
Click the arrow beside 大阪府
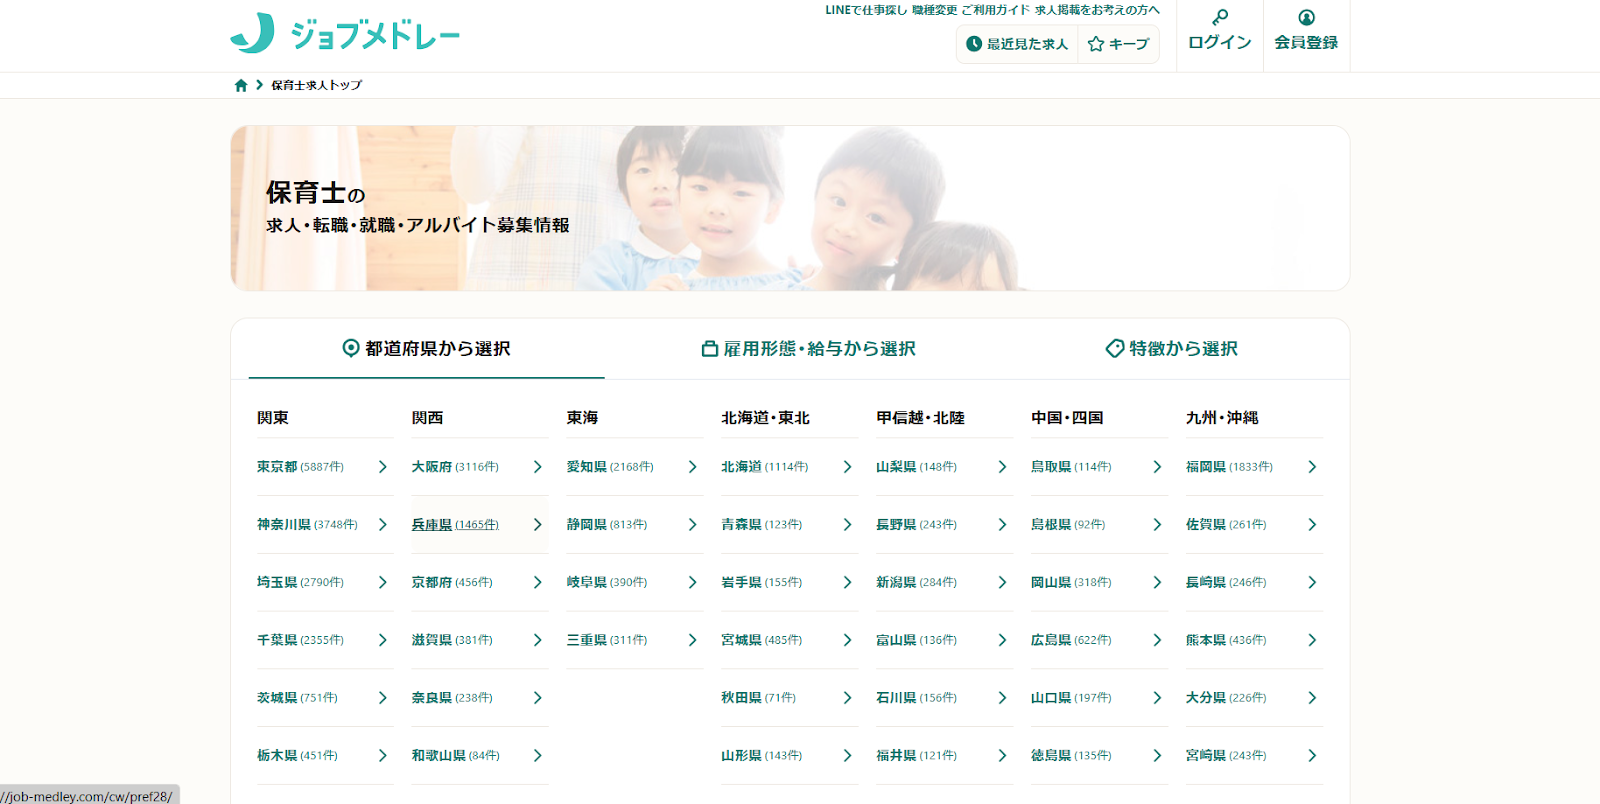tap(537, 467)
